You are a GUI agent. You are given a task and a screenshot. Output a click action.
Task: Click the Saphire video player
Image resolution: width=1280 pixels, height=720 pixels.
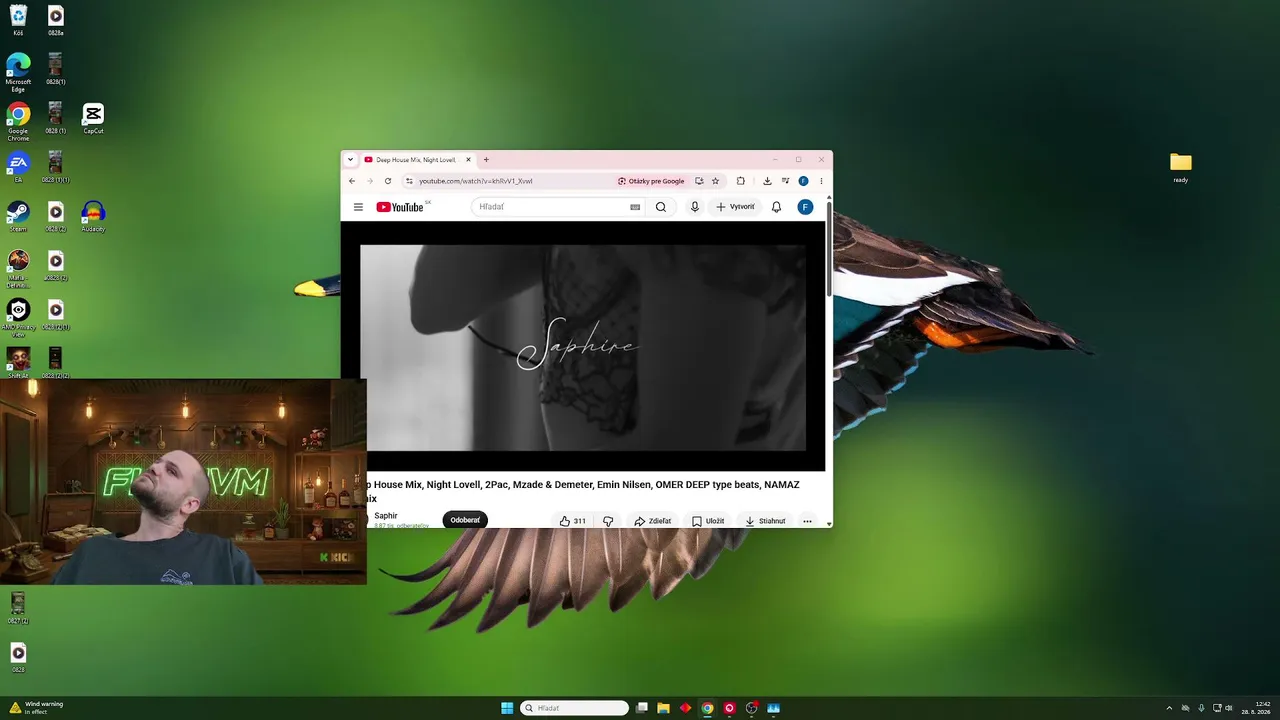[x=583, y=347]
